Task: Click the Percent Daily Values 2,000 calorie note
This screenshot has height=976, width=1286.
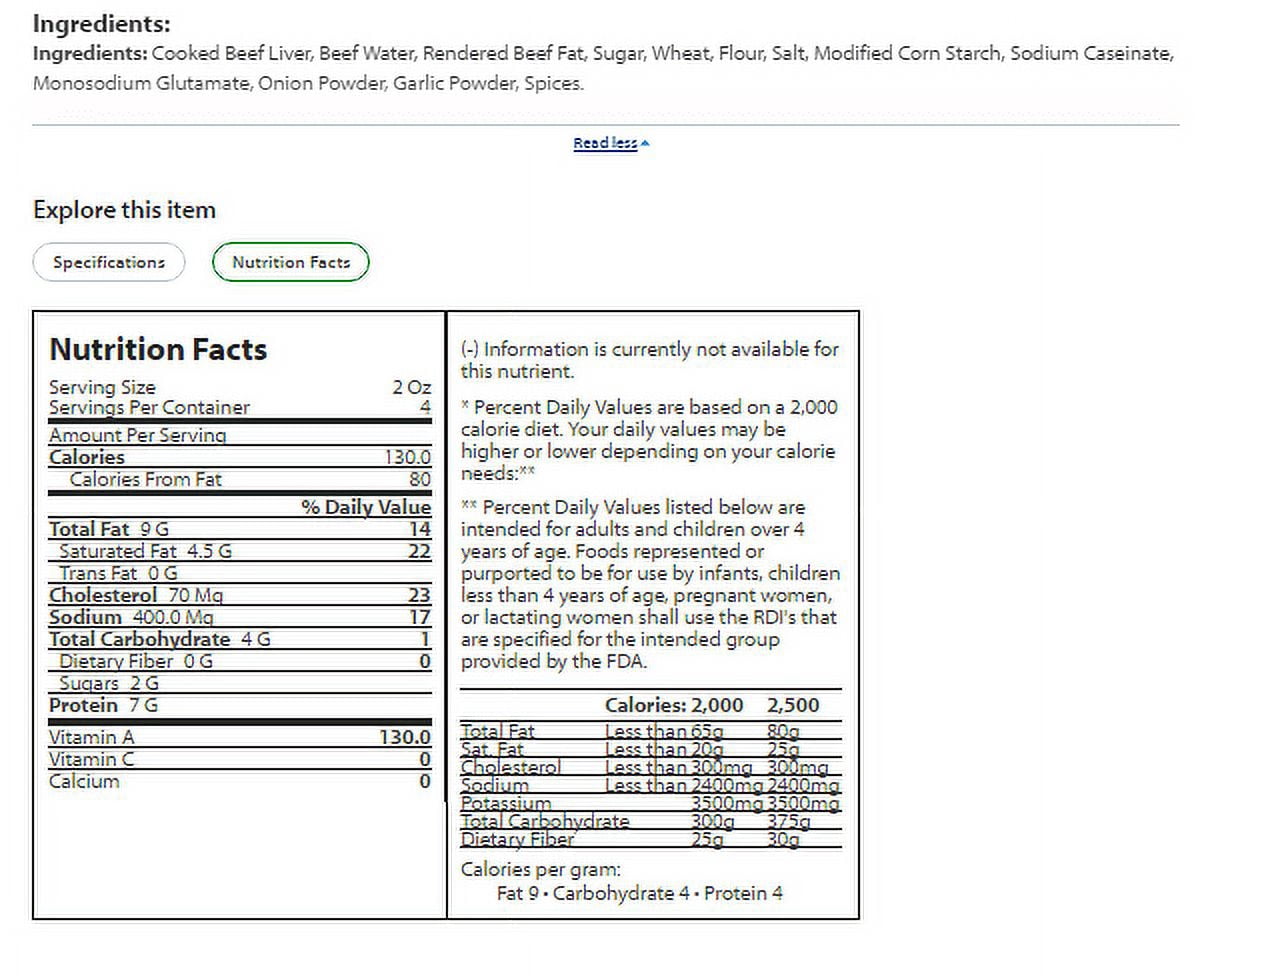Action: 650,440
